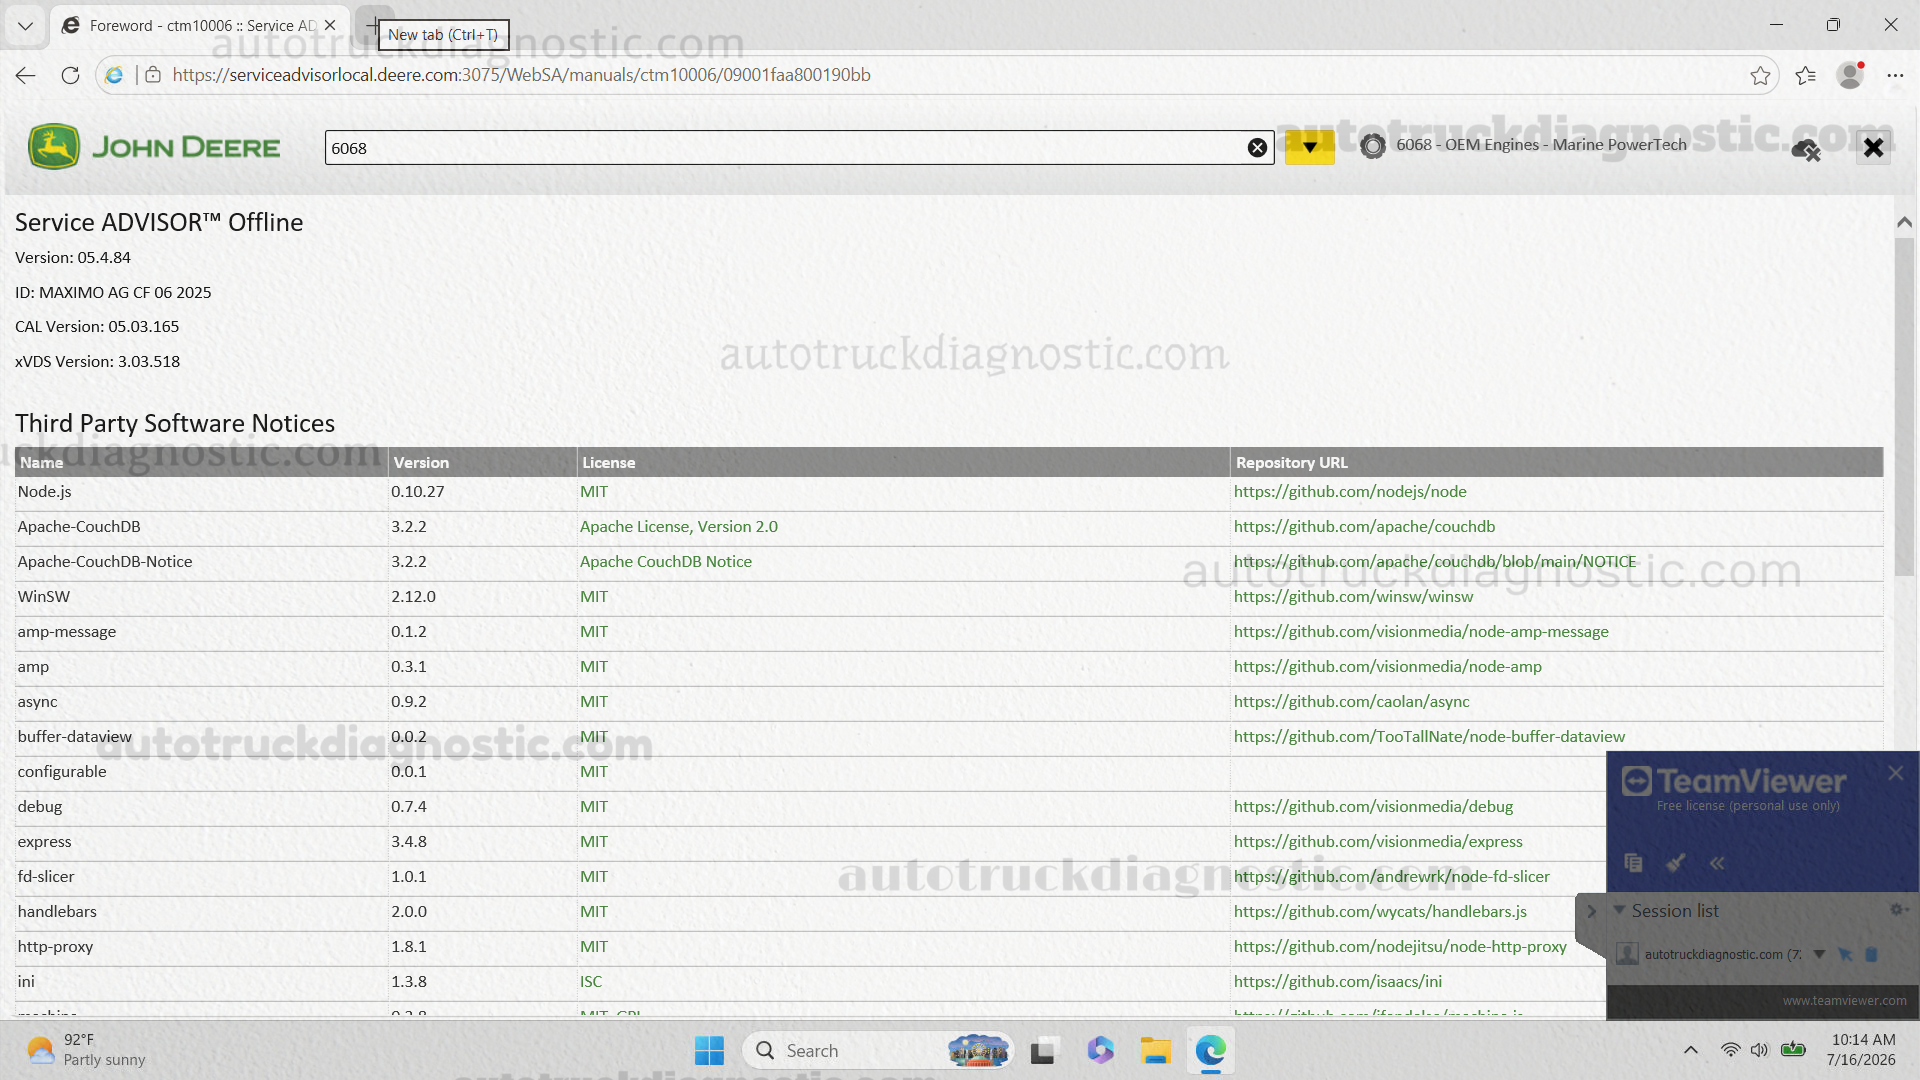Close the Foreword ctm10006 tab

(x=330, y=26)
